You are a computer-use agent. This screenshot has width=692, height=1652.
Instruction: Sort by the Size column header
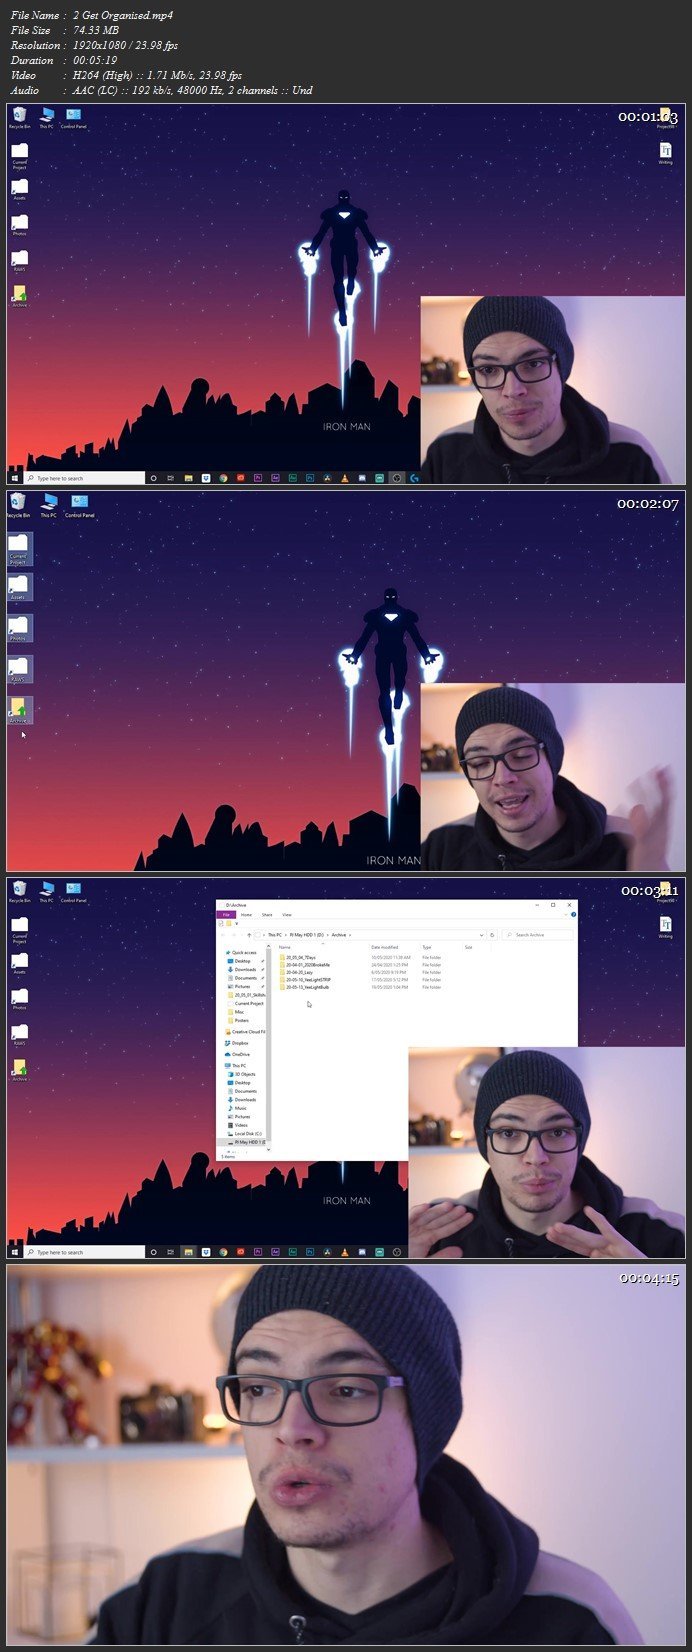[468, 947]
